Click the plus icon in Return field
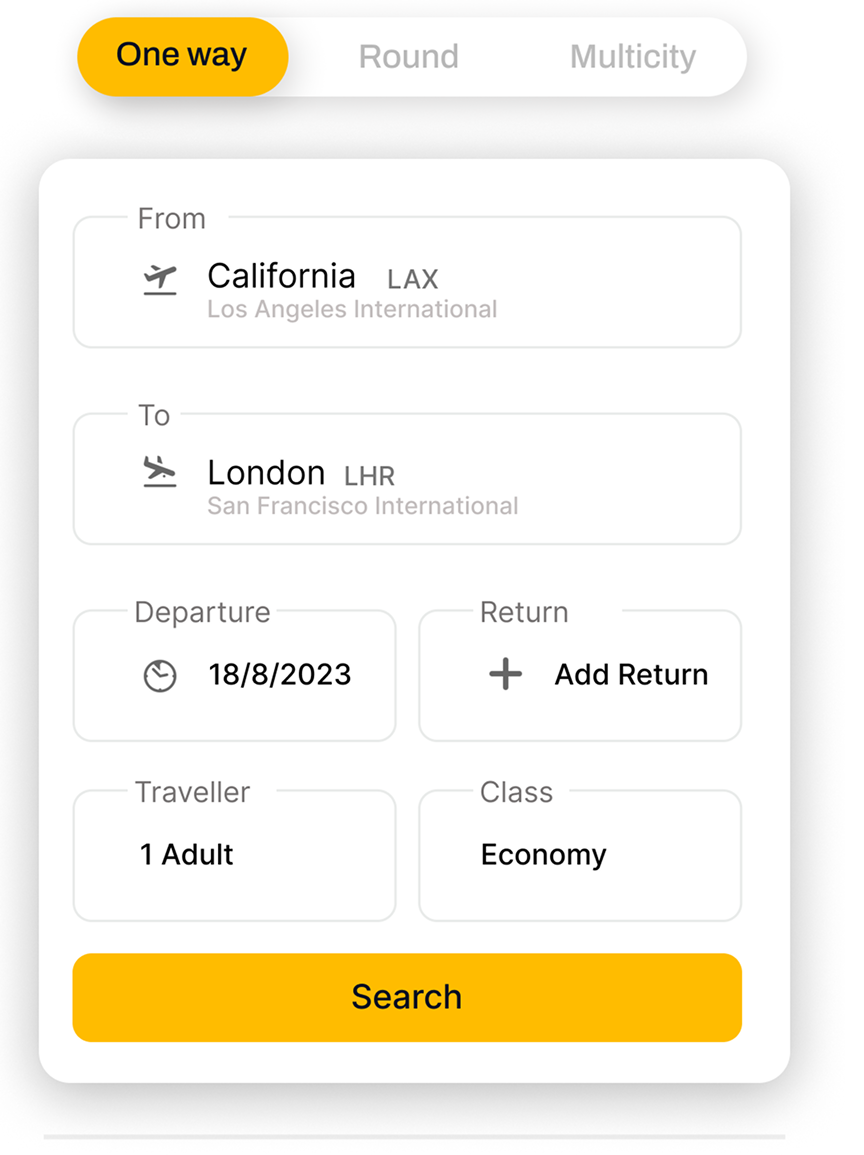This screenshot has height=1155, width=864. point(505,675)
